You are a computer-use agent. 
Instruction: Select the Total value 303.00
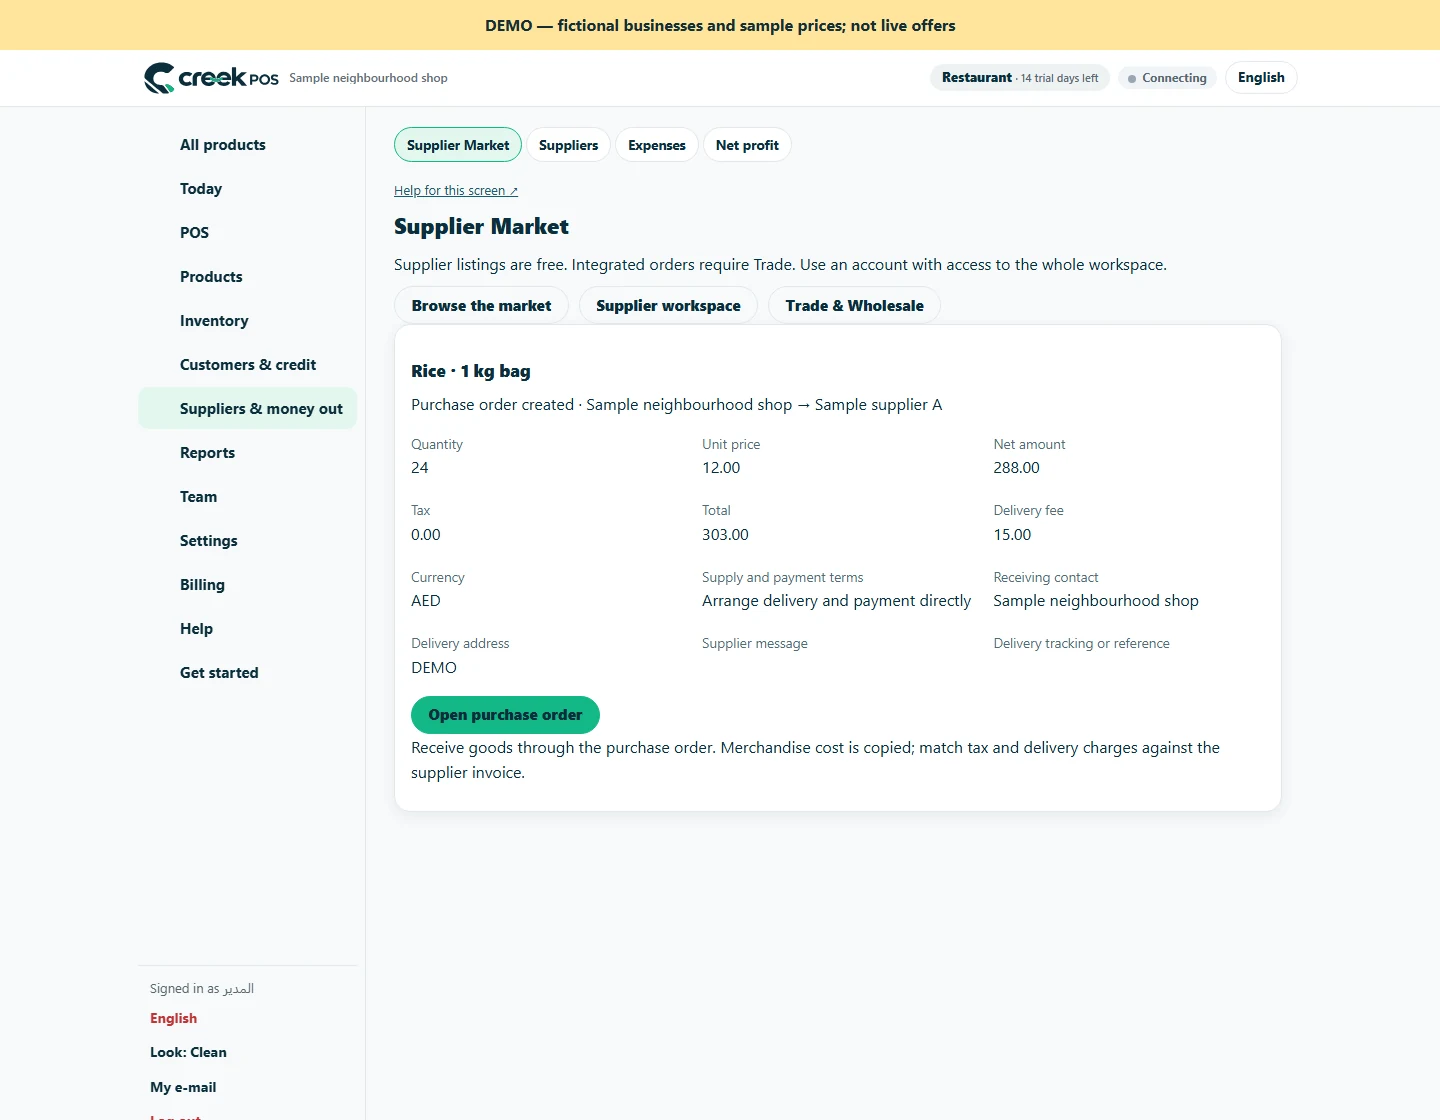(x=725, y=535)
